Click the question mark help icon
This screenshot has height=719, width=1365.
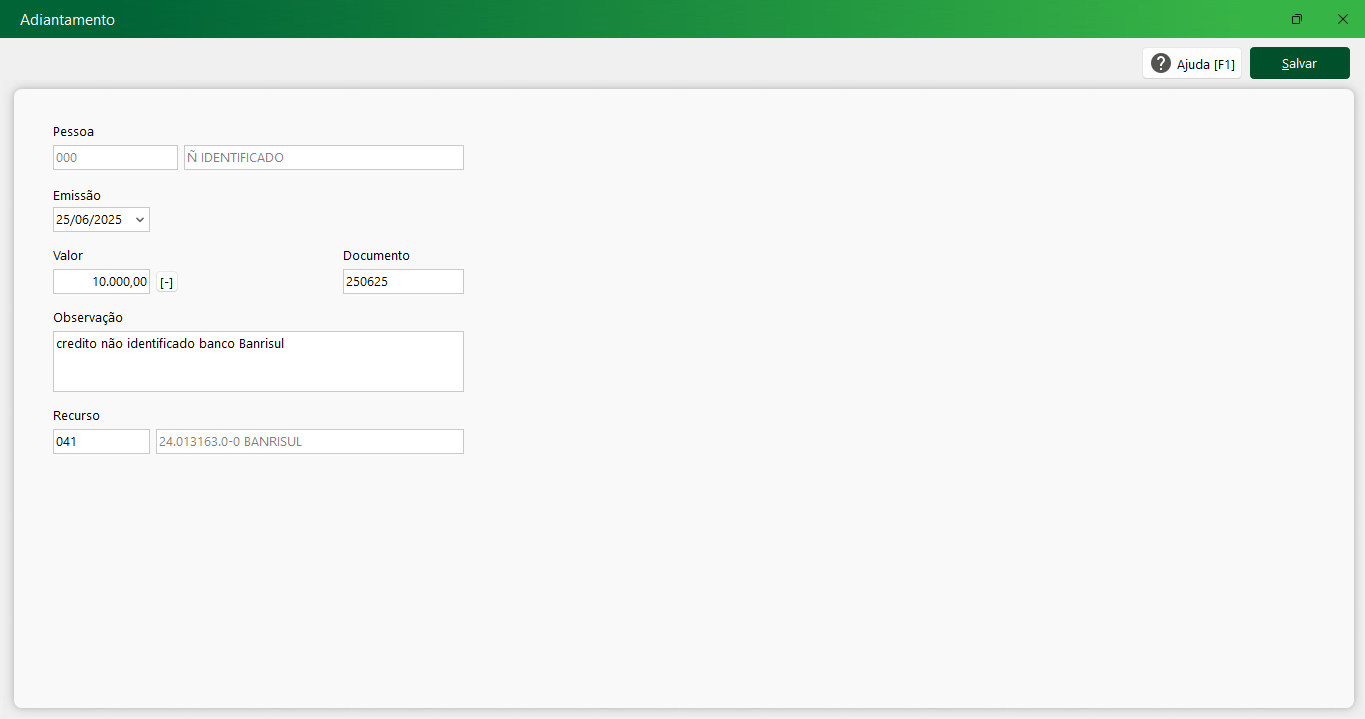coord(1160,63)
